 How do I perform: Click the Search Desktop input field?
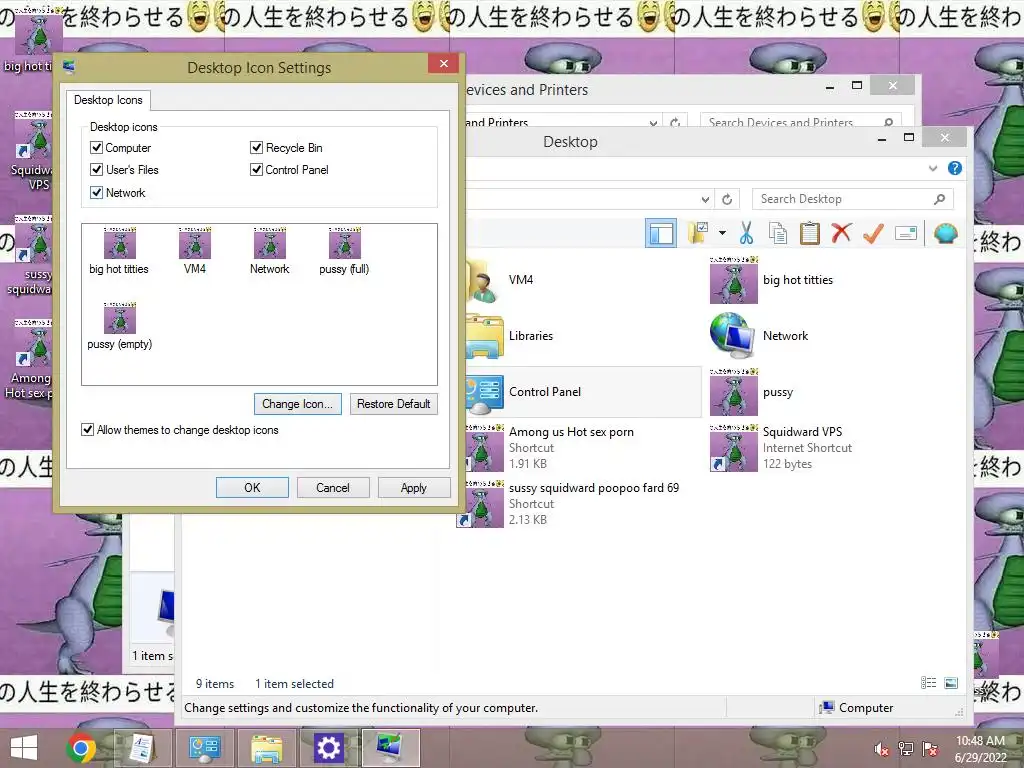(x=852, y=199)
